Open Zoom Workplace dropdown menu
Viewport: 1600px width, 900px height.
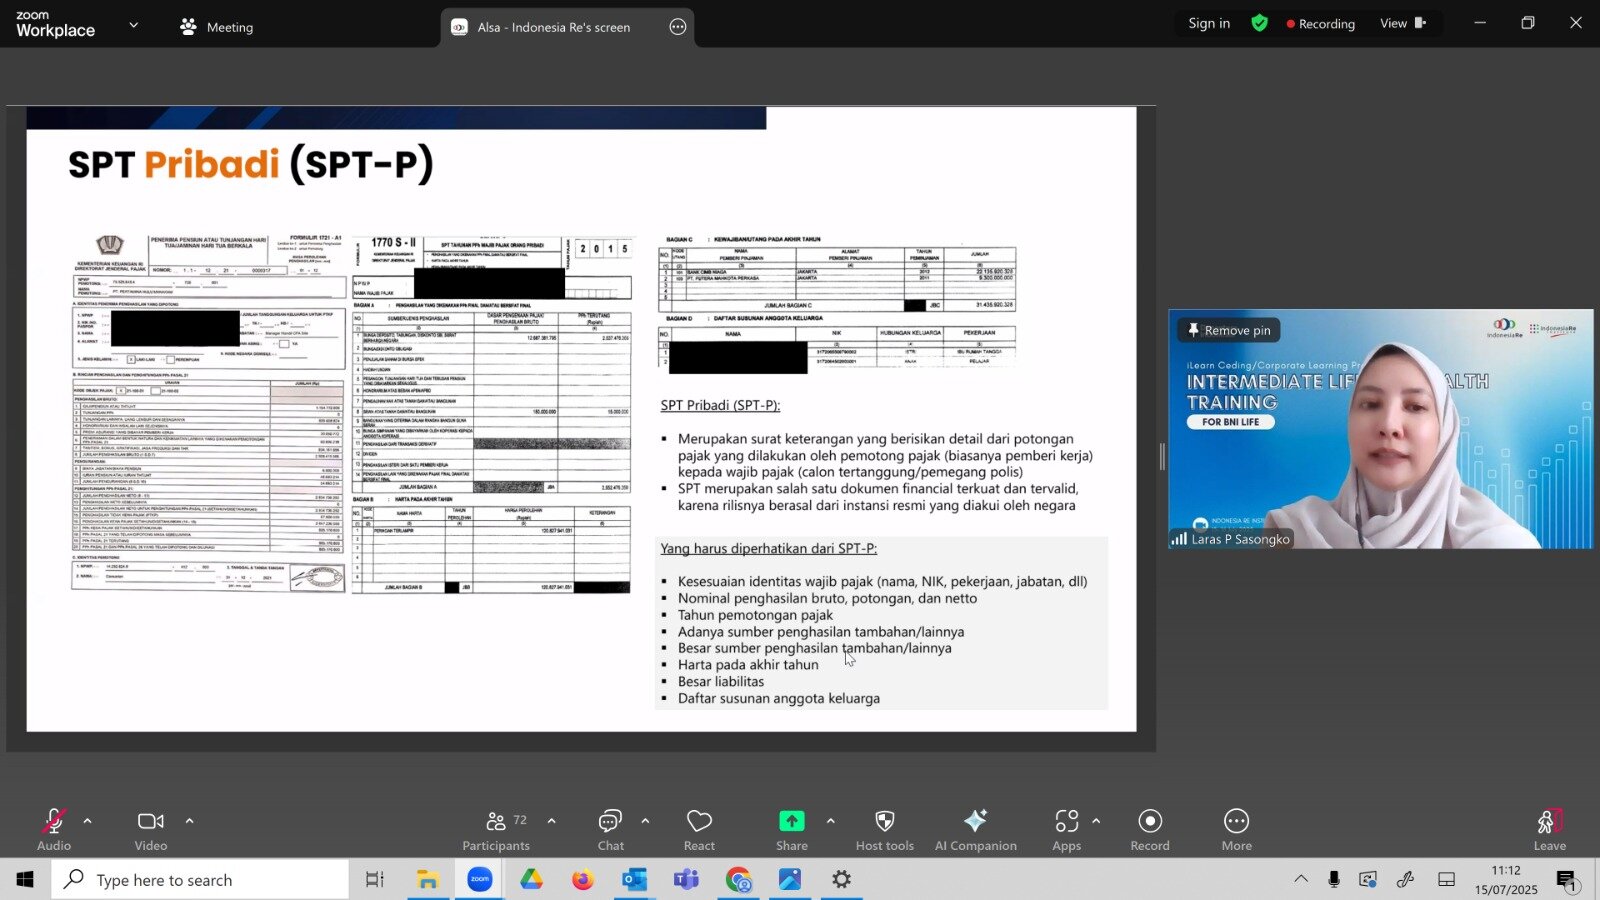[x=134, y=25]
